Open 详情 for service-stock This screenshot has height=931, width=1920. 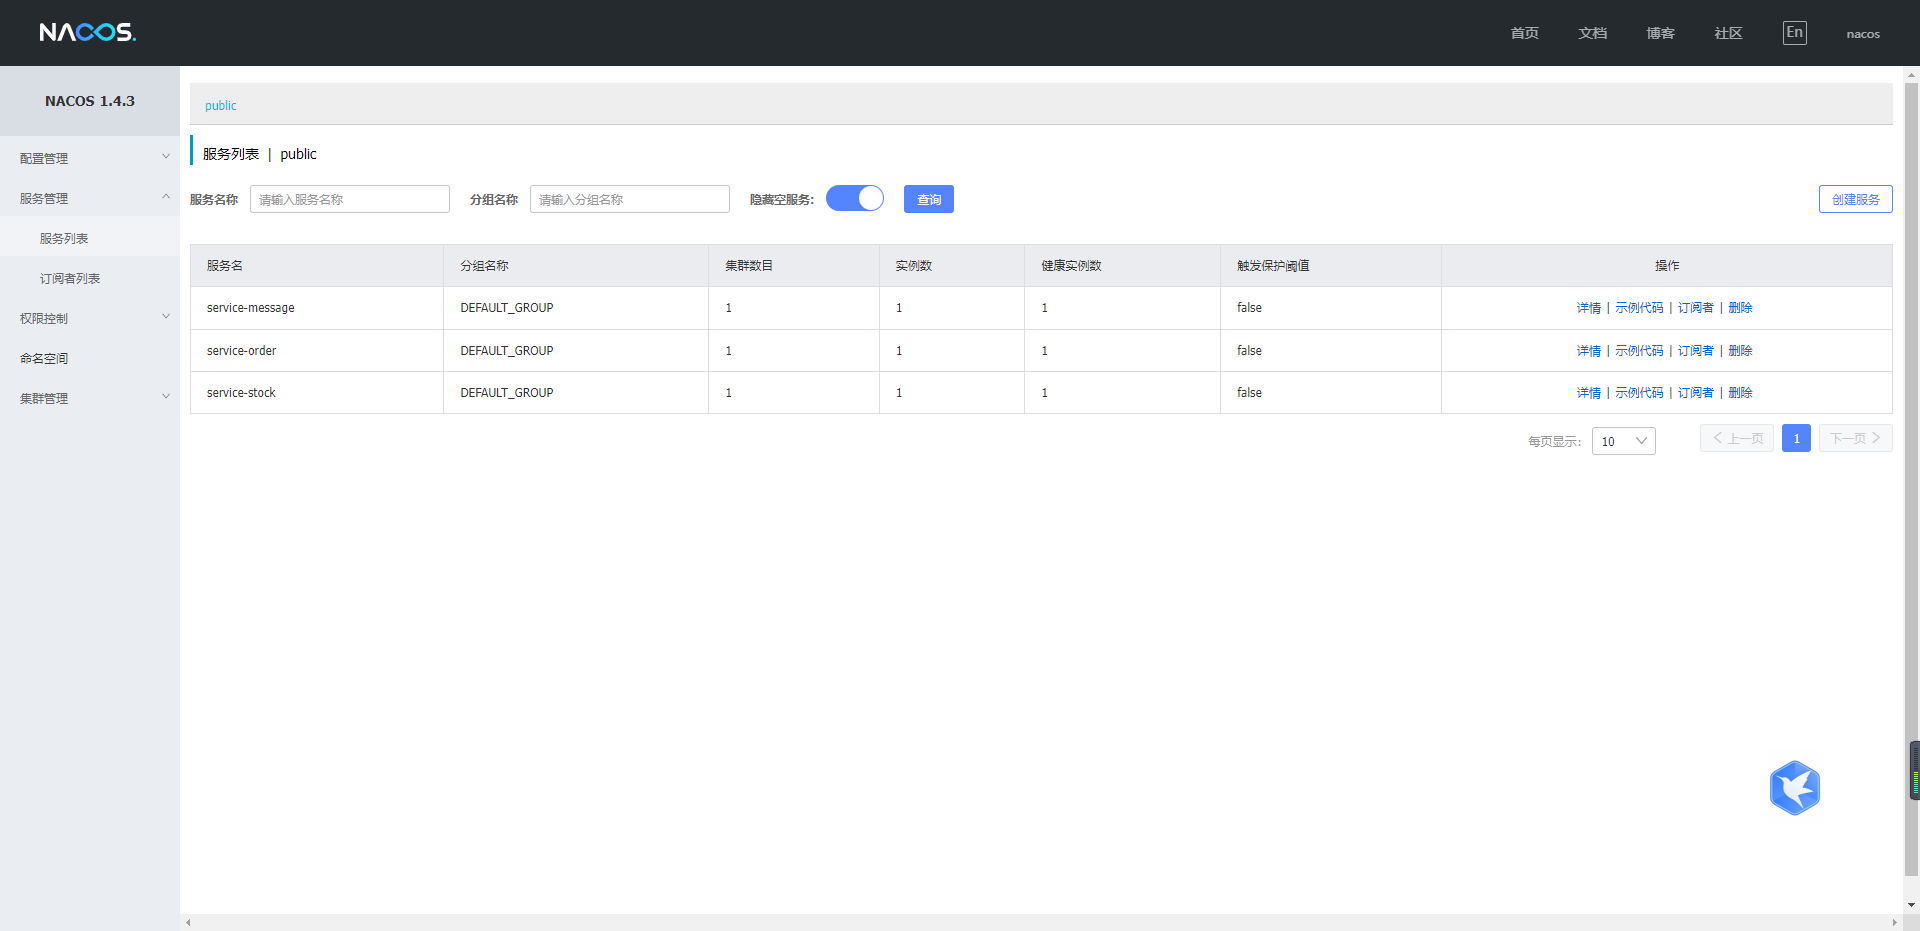tap(1589, 393)
